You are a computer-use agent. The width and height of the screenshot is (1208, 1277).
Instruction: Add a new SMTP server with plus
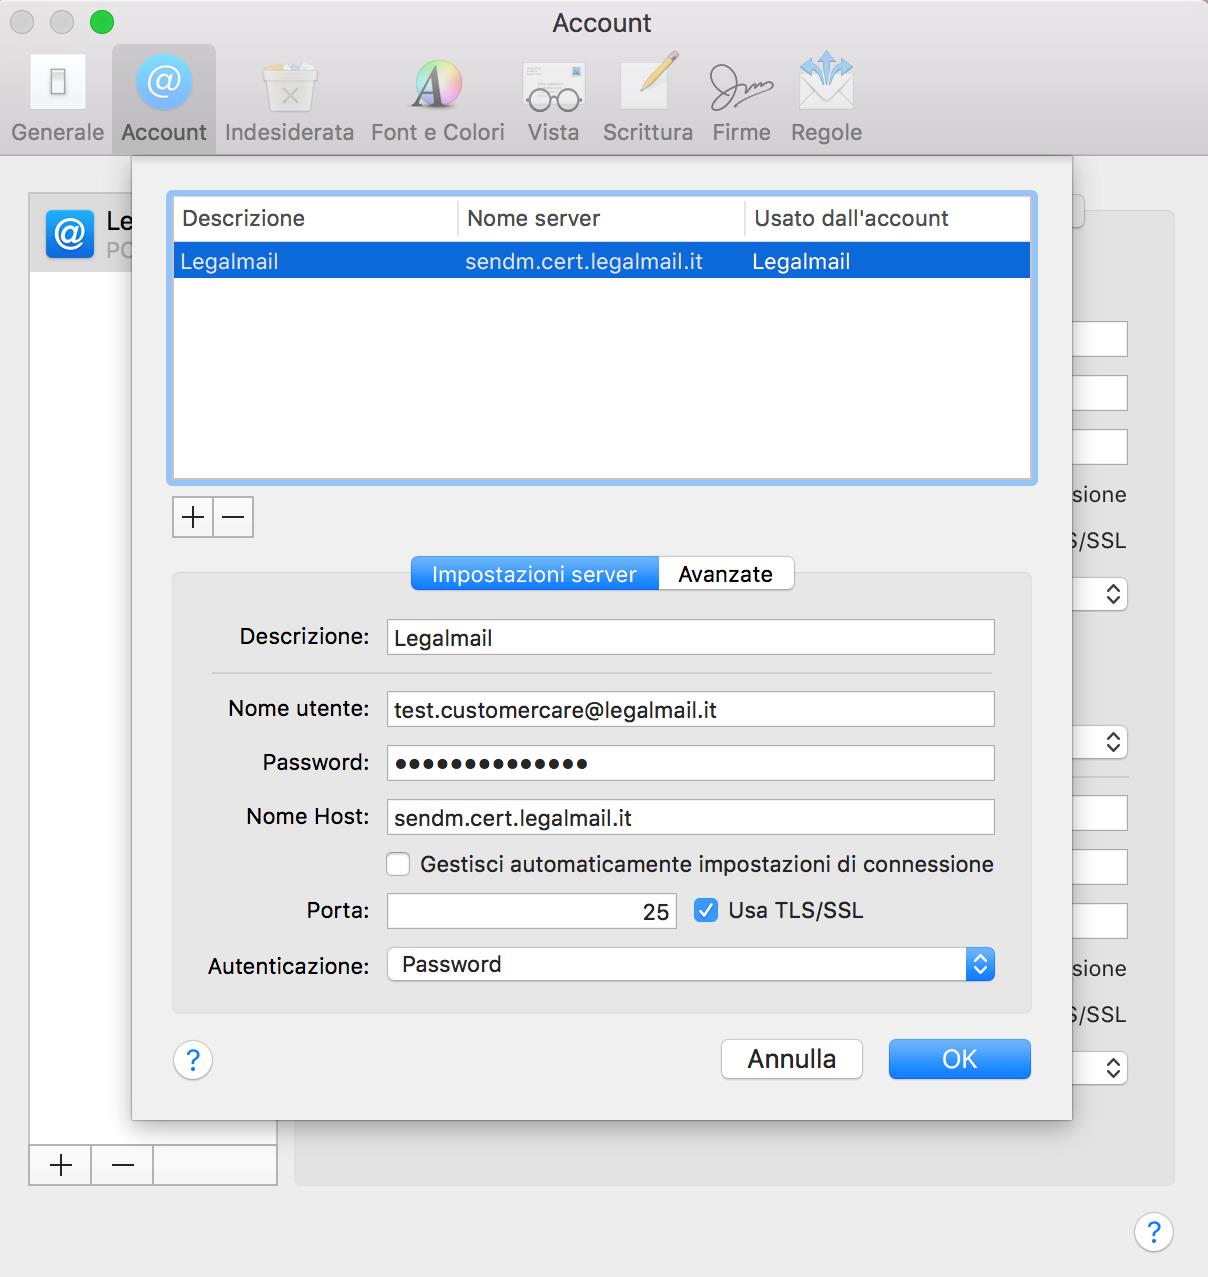(193, 517)
